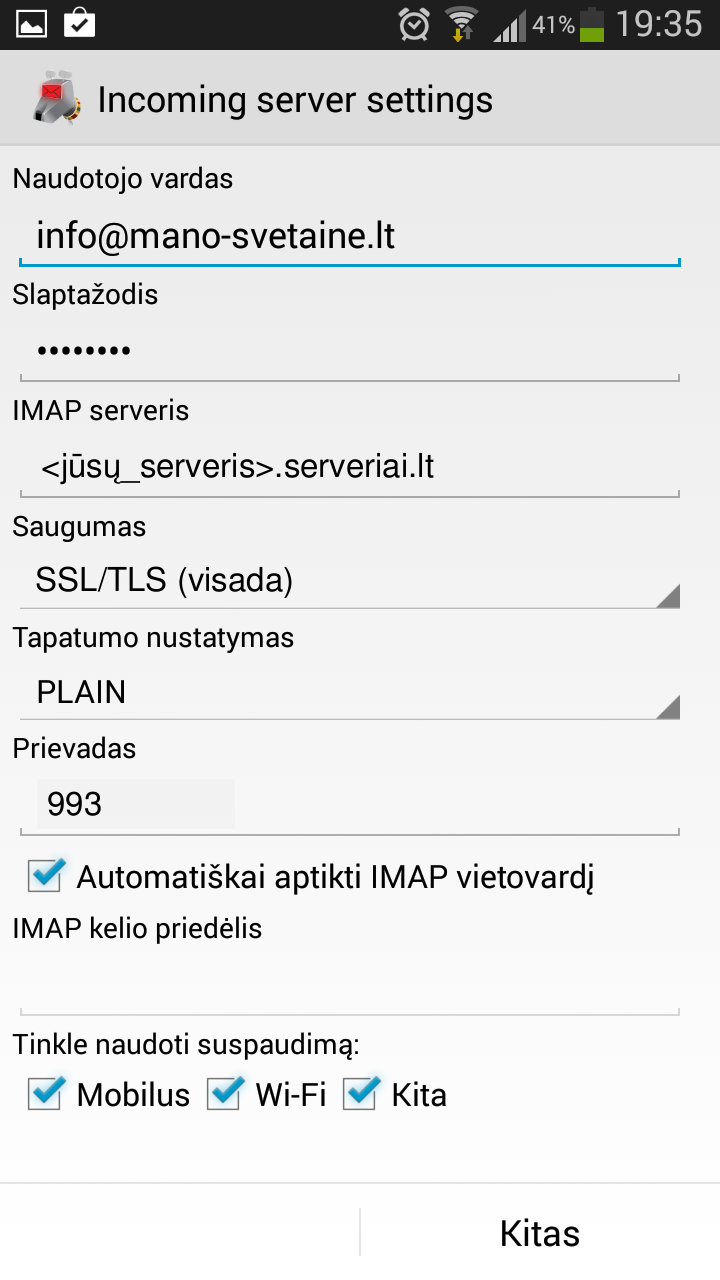Tap the Wi-Fi status icon
The height and width of the screenshot is (1280, 720).
(x=461, y=23)
